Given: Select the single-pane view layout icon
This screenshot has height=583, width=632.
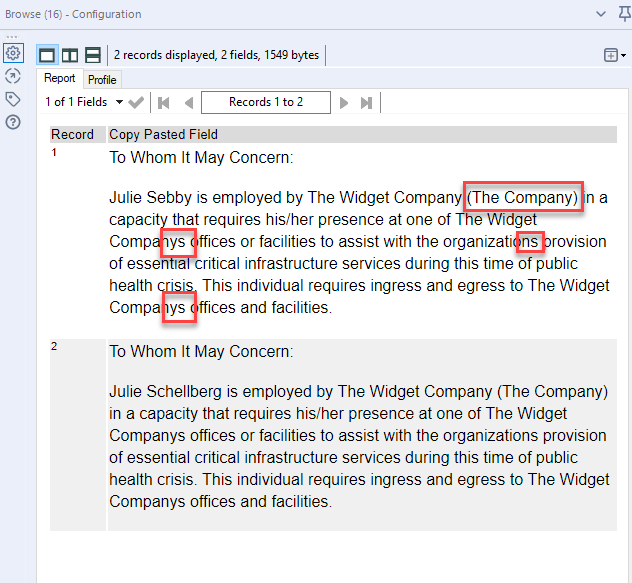Looking at the screenshot, I should pos(47,55).
